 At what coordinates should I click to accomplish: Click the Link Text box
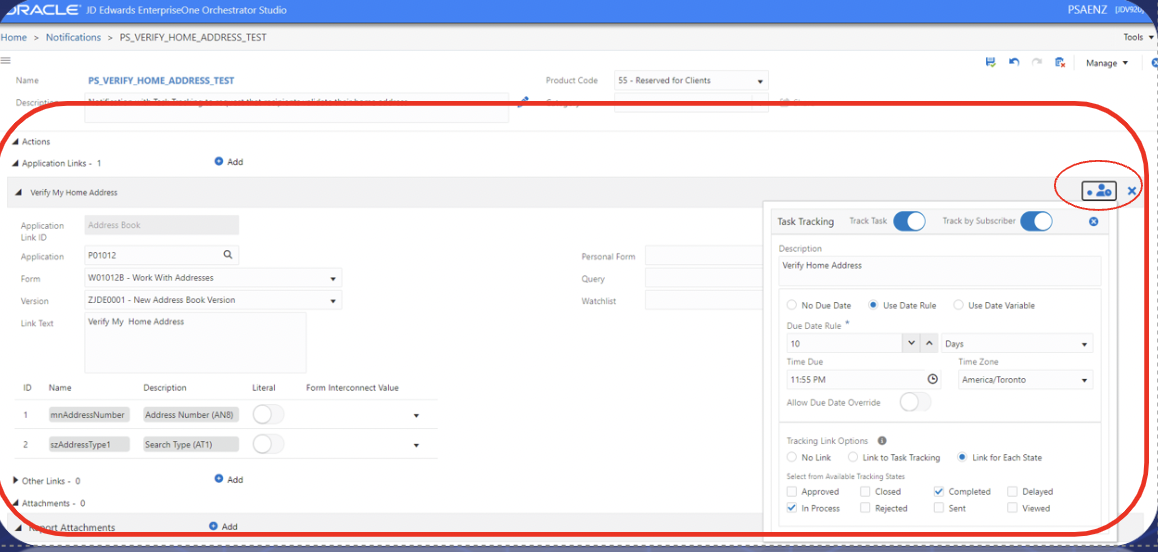195,342
